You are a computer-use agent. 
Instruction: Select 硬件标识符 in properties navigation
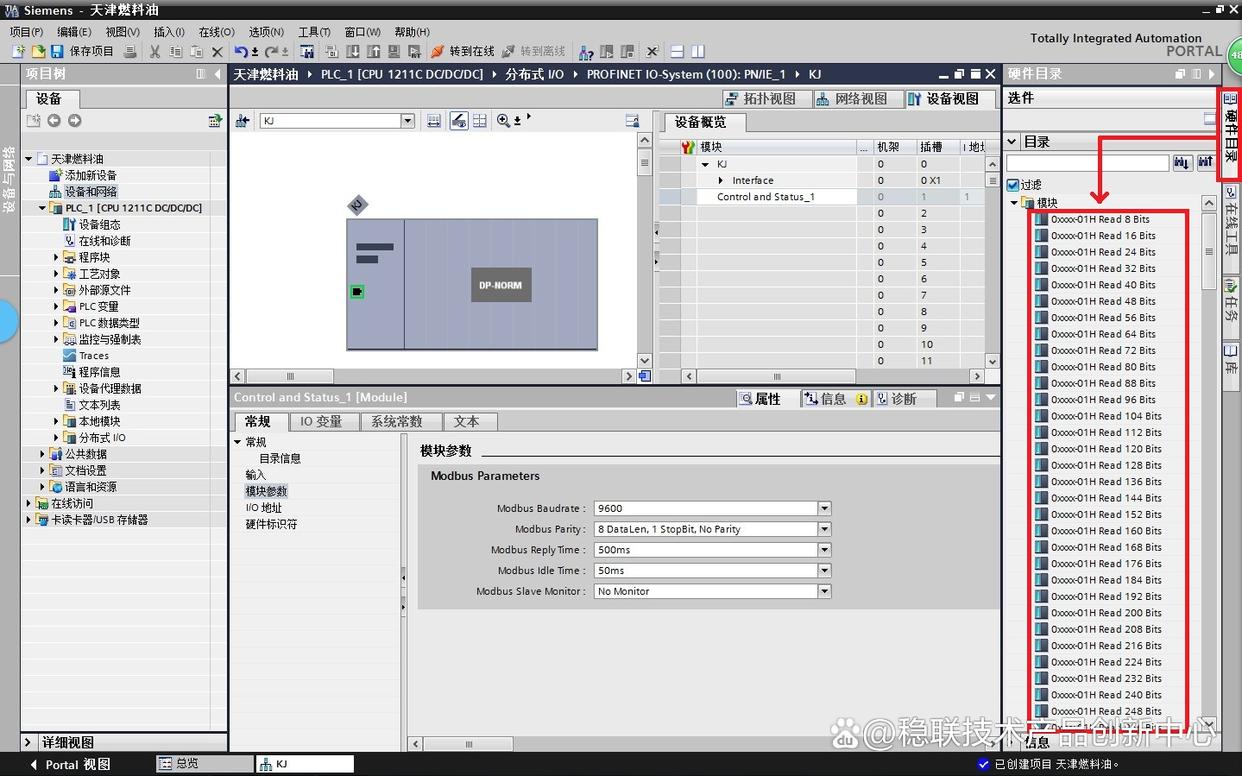[271, 524]
